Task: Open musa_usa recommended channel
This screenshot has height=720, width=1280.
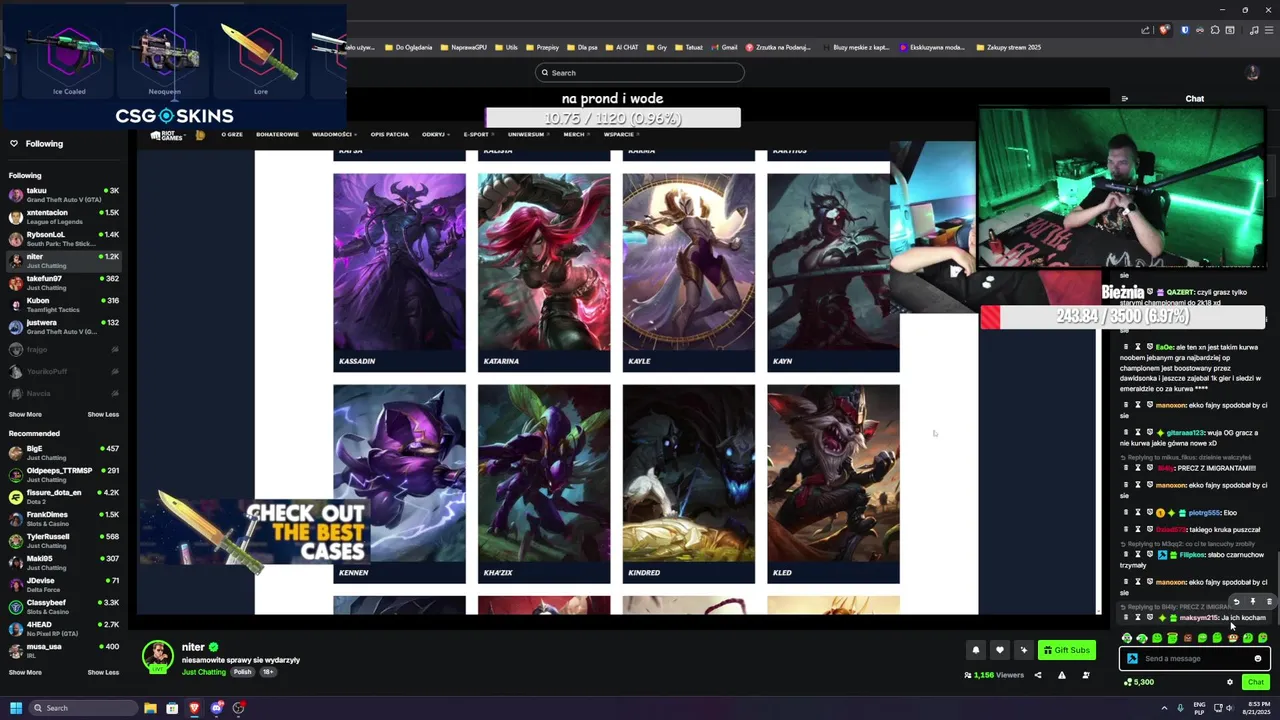Action: click(x=64, y=651)
